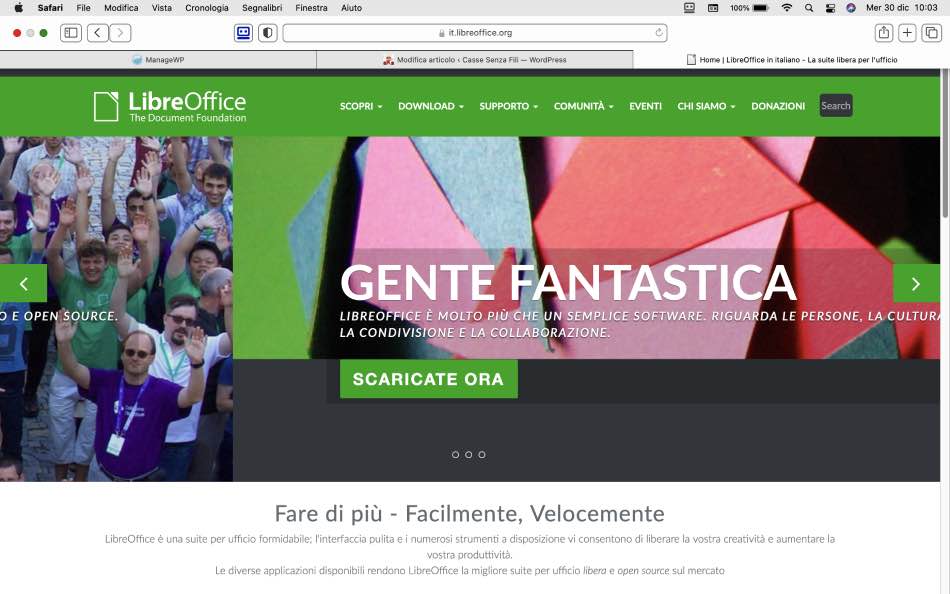Open the DONAZIONI link

click(778, 106)
